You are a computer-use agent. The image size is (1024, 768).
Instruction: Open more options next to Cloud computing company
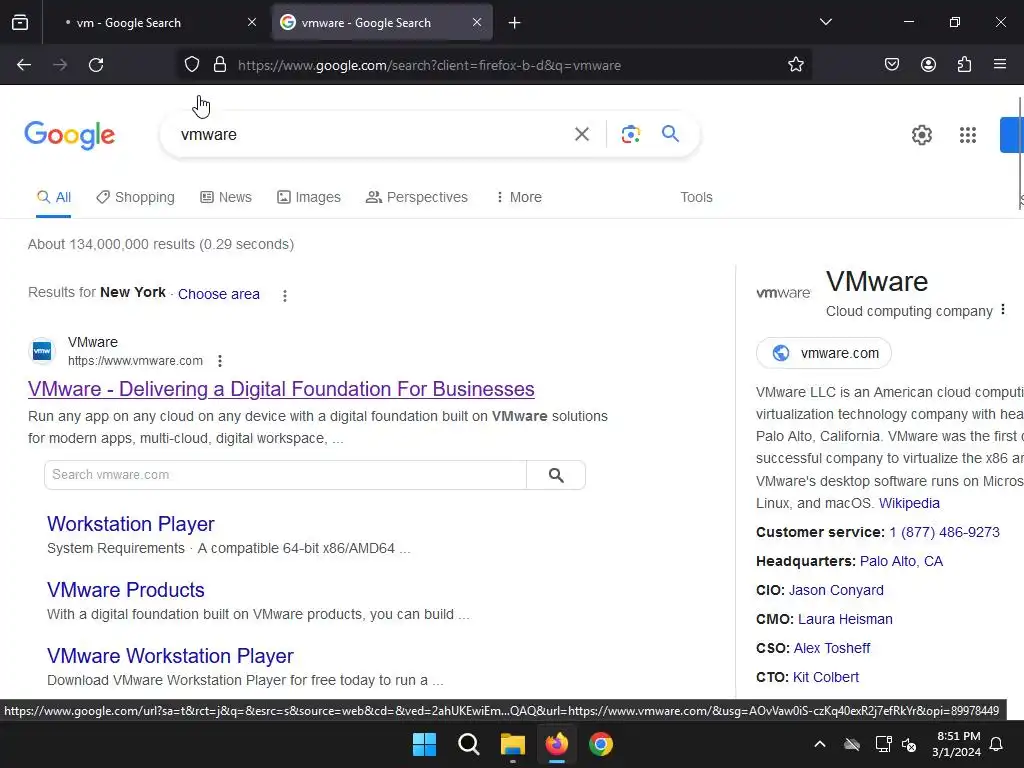(x=1003, y=310)
